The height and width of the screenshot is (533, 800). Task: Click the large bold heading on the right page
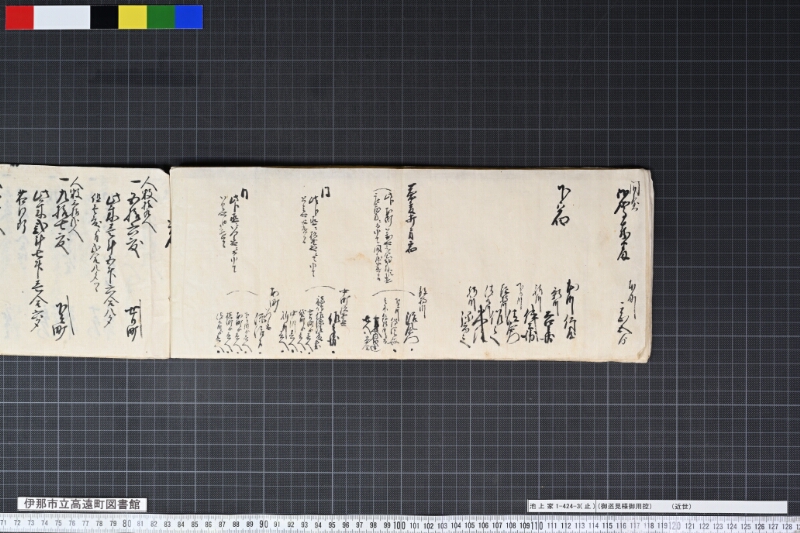(560, 205)
